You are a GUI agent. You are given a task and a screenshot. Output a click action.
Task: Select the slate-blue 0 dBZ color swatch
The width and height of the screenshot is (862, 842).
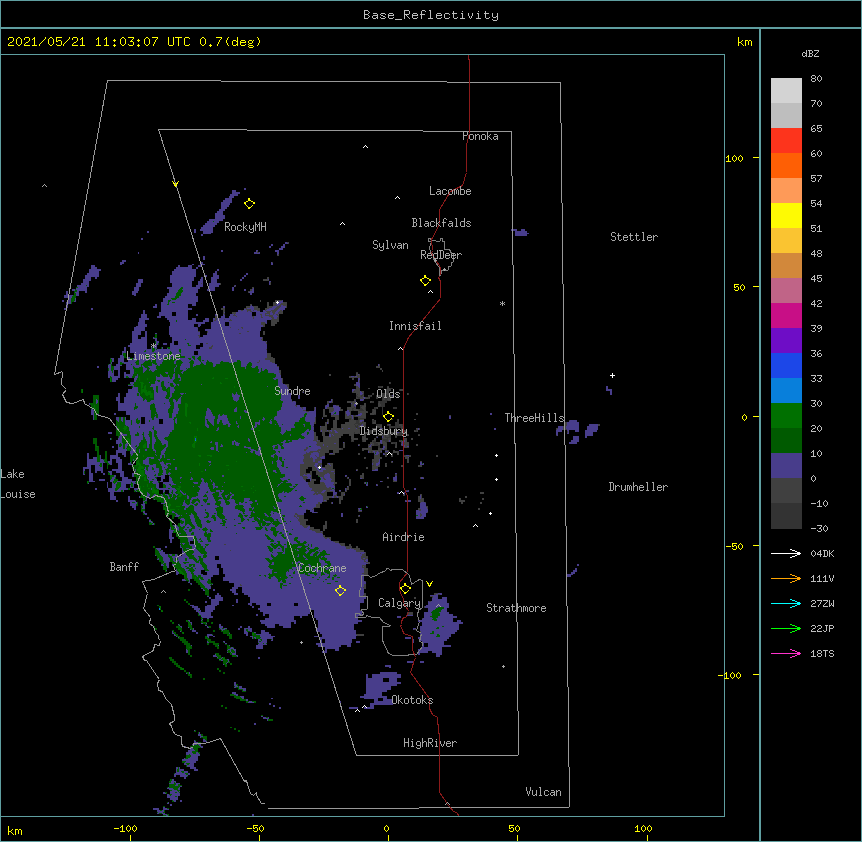pyautogui.click(x=786, y=466)
